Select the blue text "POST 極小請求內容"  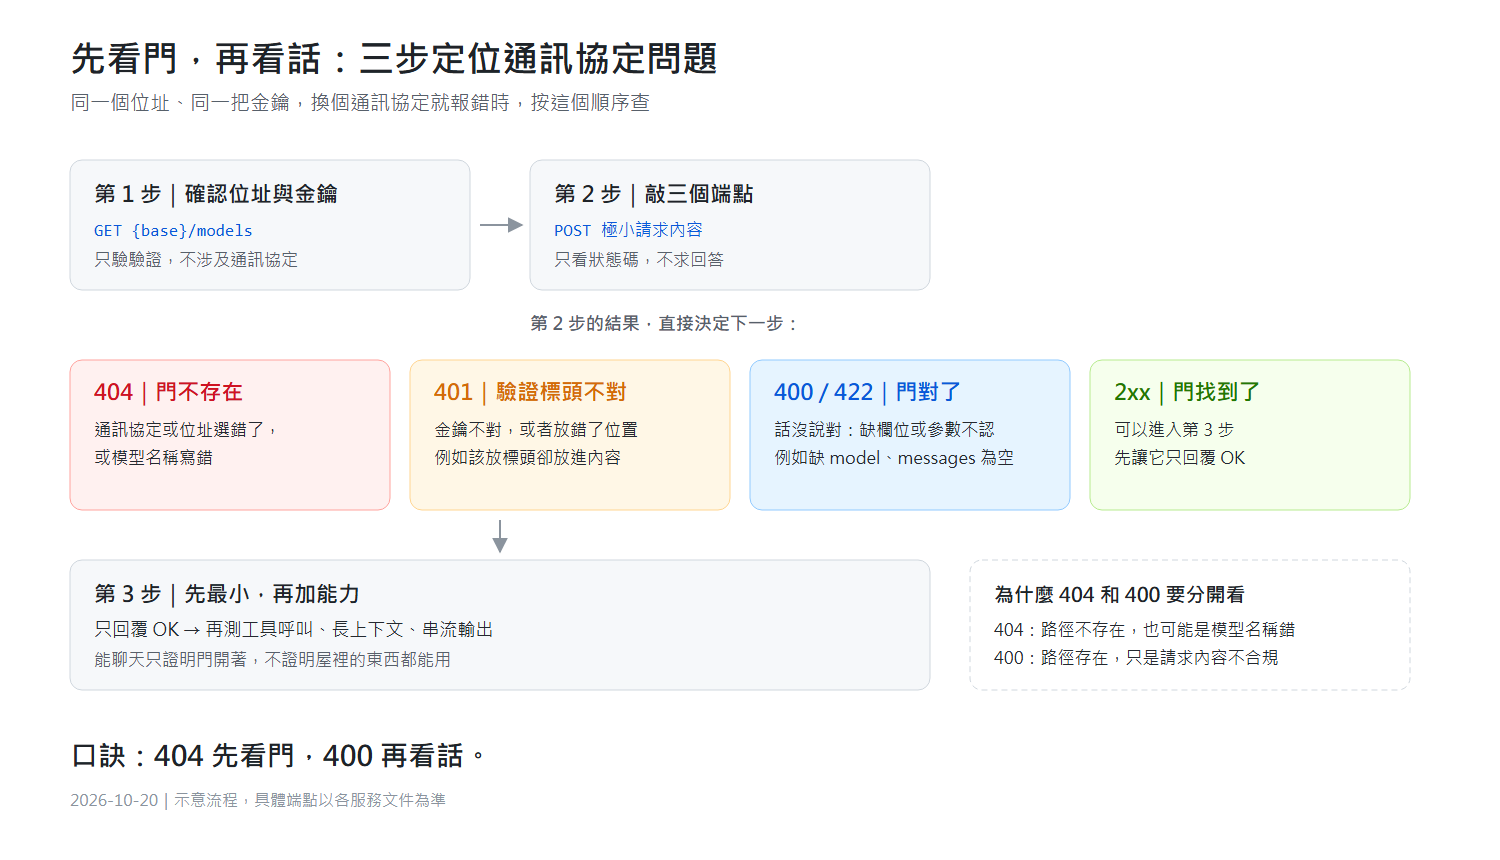click(x=628, y=231)
